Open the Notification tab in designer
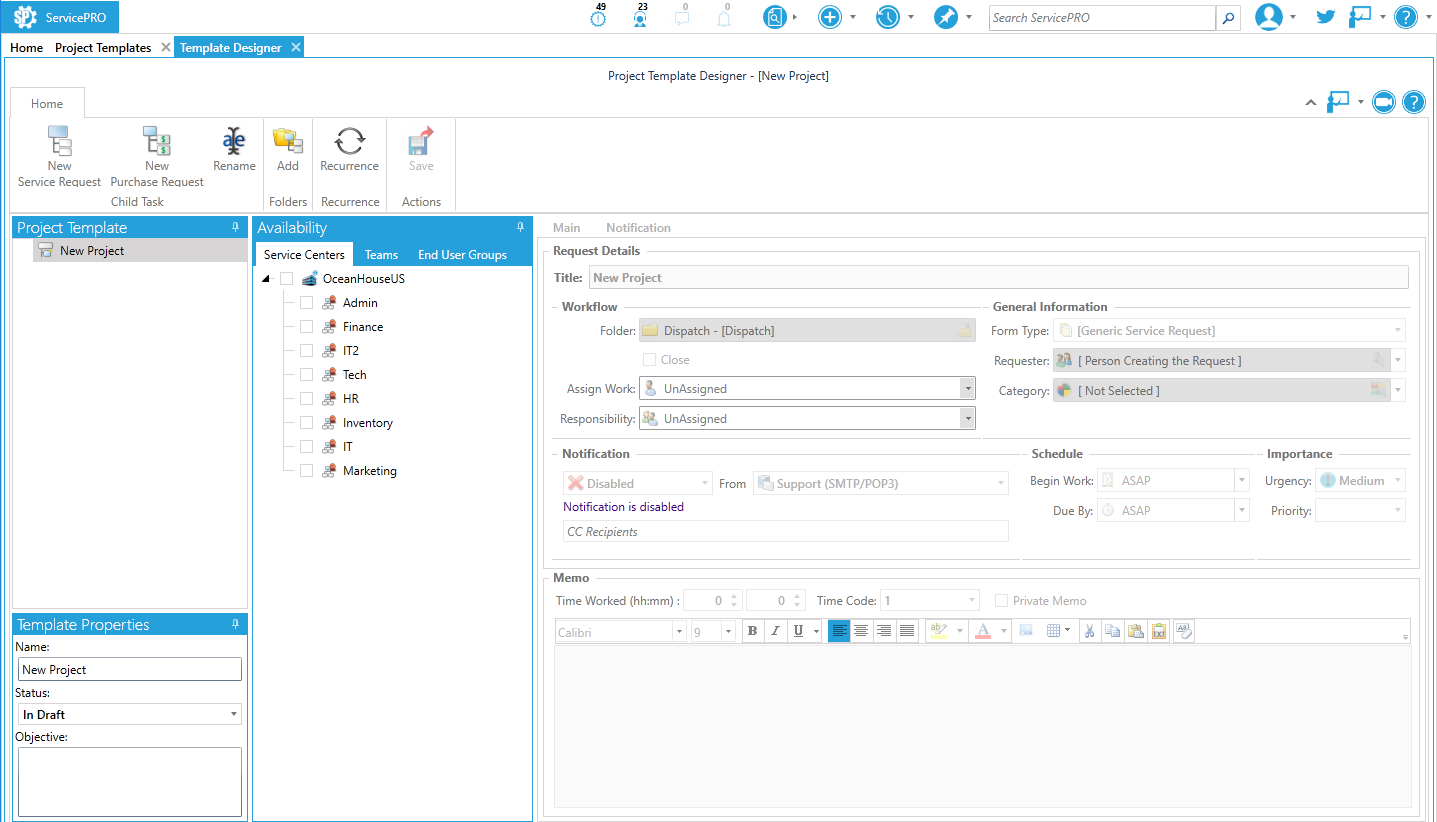 tap(638, 228)
